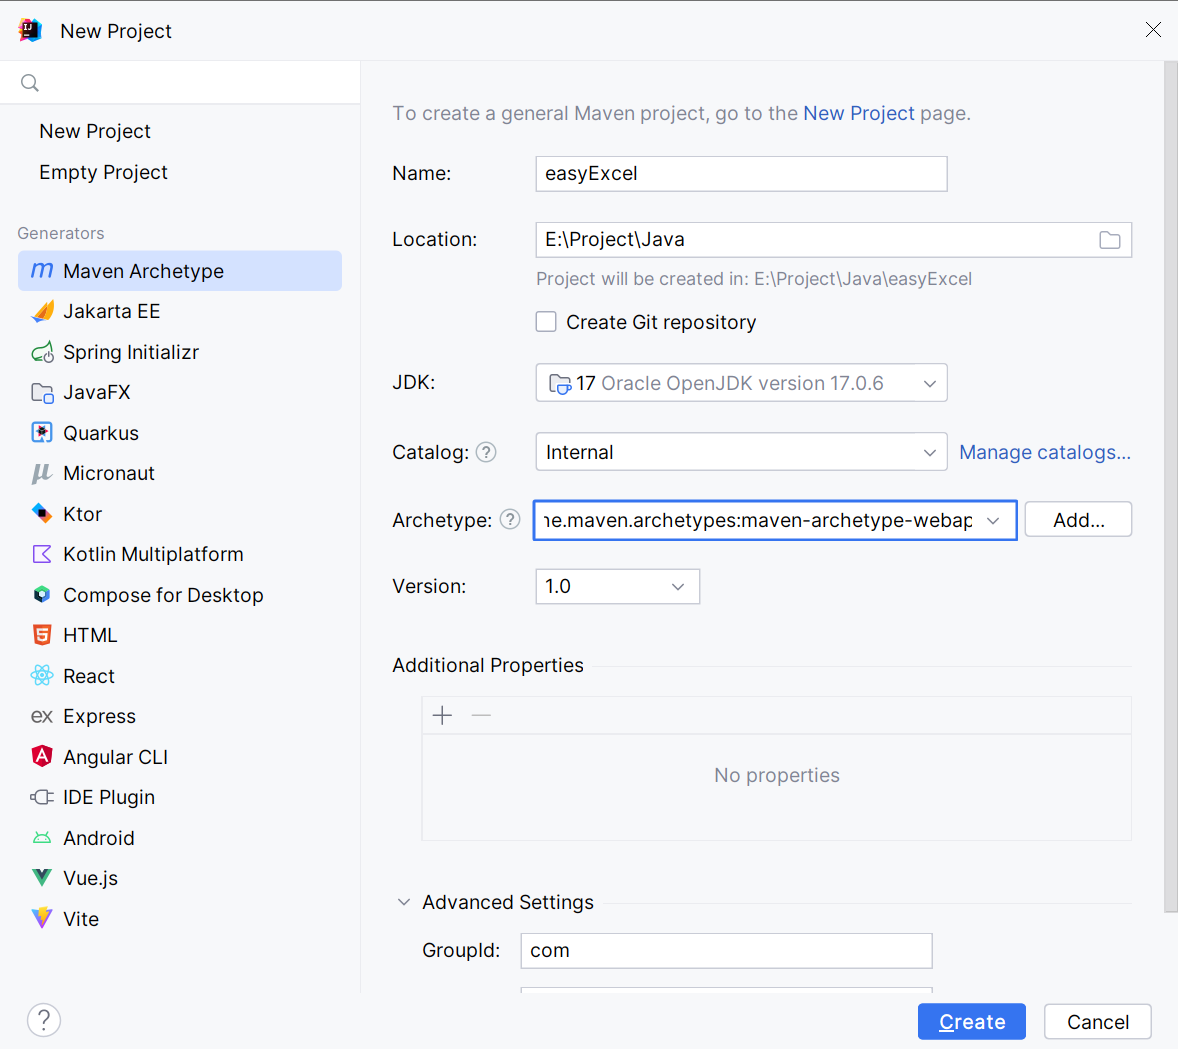Enable the Create Git repository checkbox

pos(546,322)
